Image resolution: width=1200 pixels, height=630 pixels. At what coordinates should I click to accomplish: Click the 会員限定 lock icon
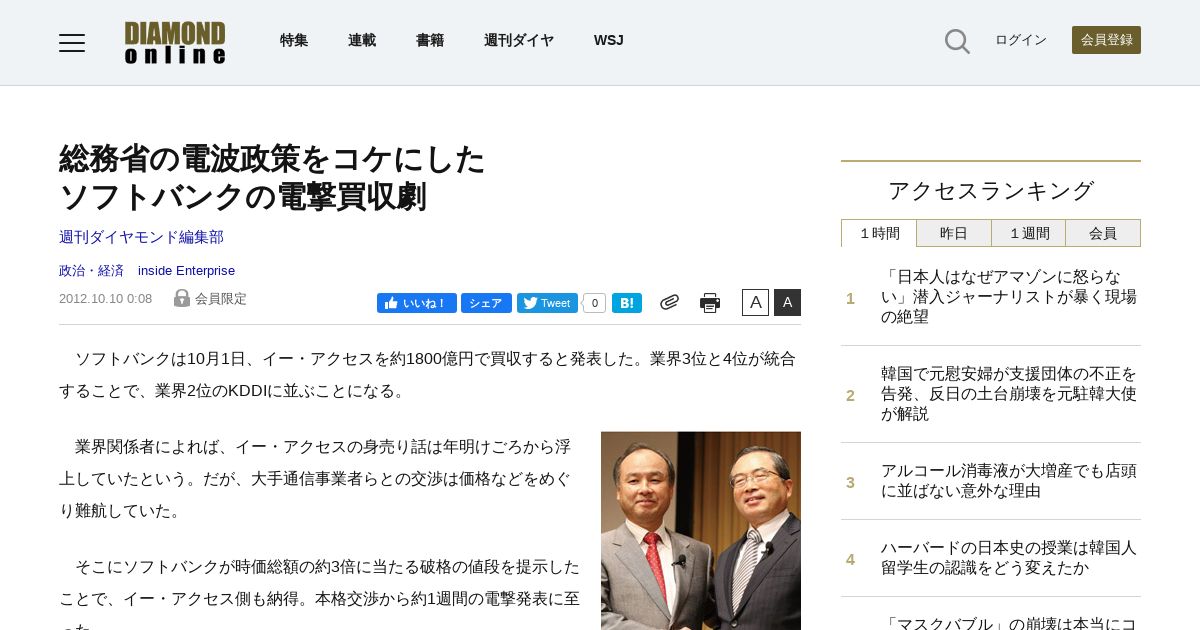pyautogui.click(x=182, y=298)
